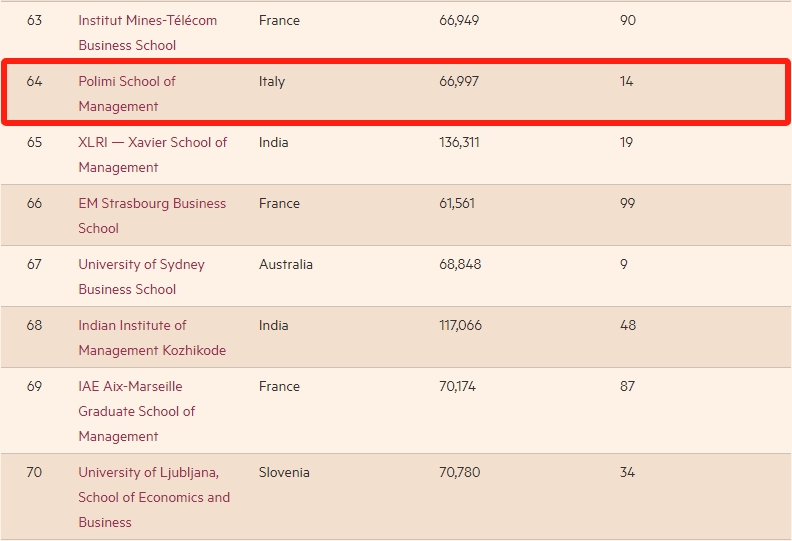Viewport: 792px width, 541px height.
Task: Select value 99 in EM Strasbourg row
Action: 627,203
